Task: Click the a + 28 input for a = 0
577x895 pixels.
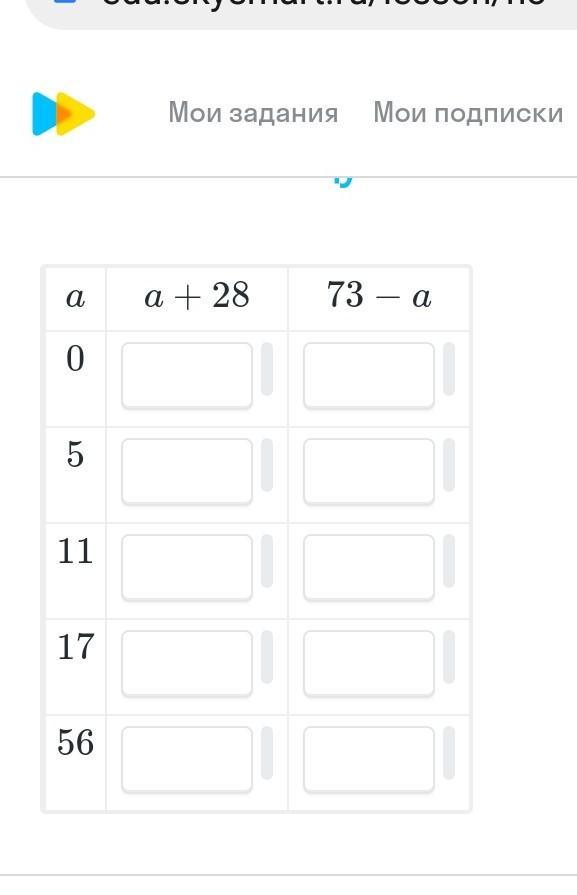Action: [187, 375]
